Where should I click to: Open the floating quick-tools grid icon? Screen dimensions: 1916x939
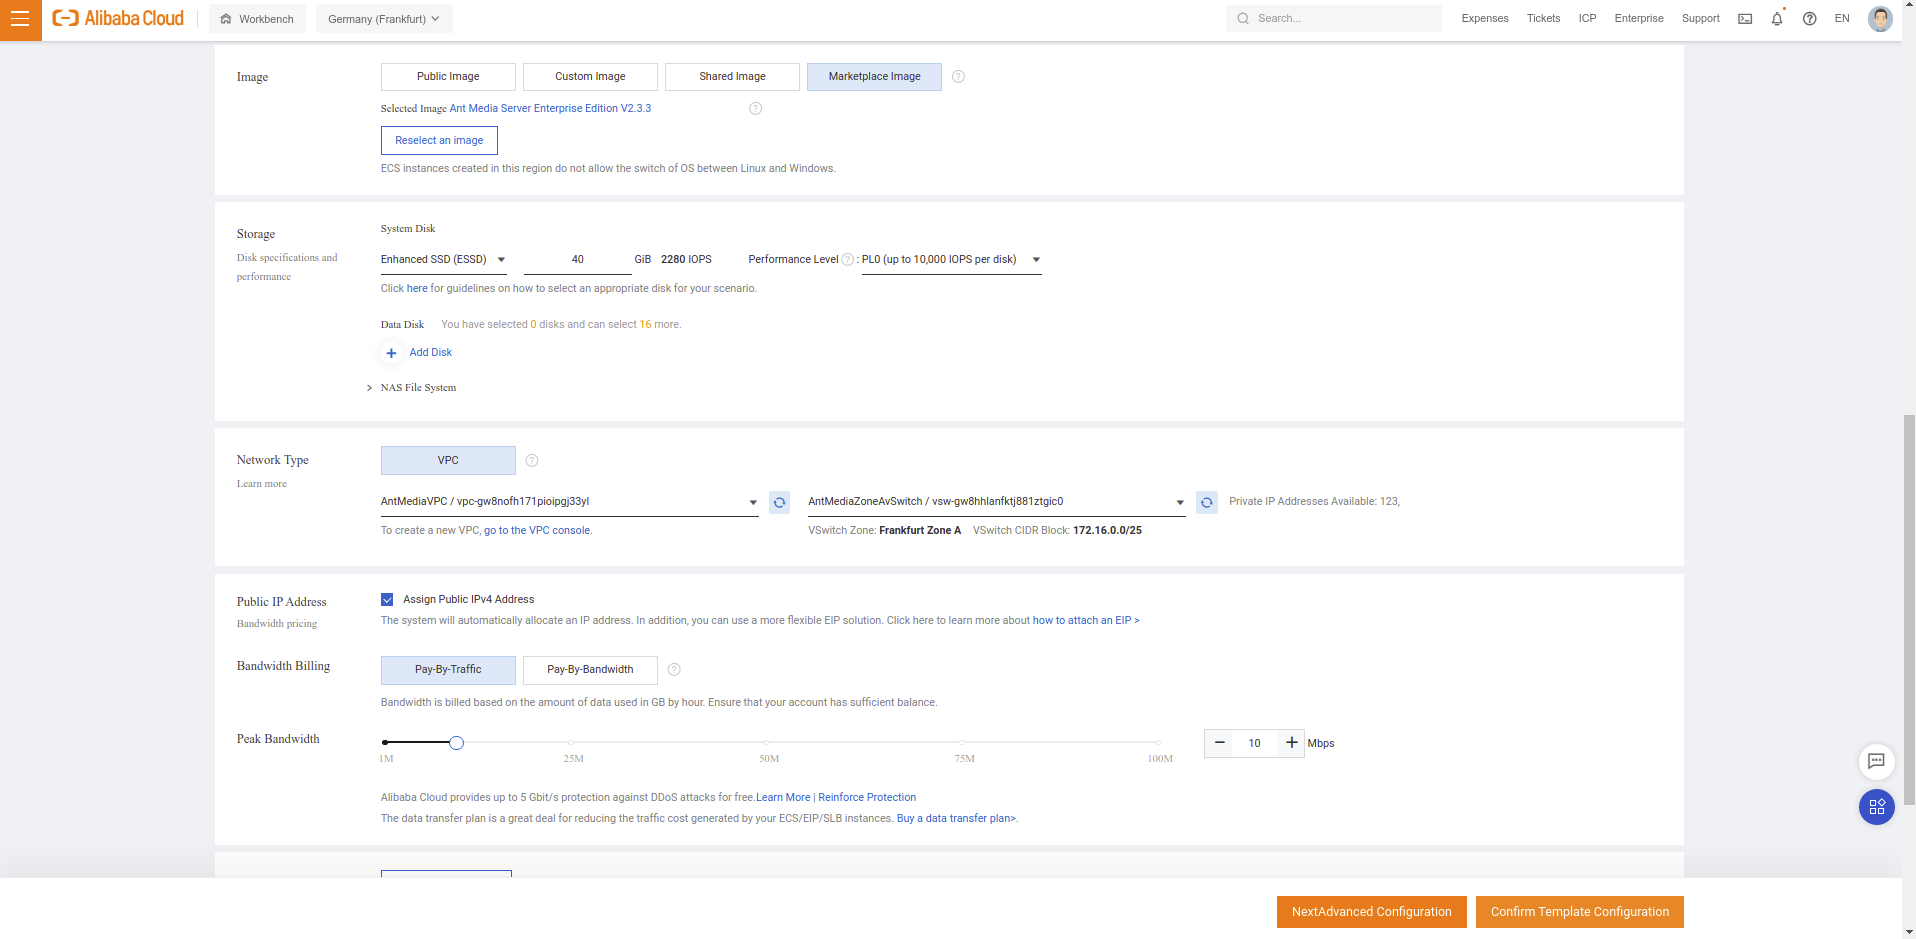point(1877,807)
